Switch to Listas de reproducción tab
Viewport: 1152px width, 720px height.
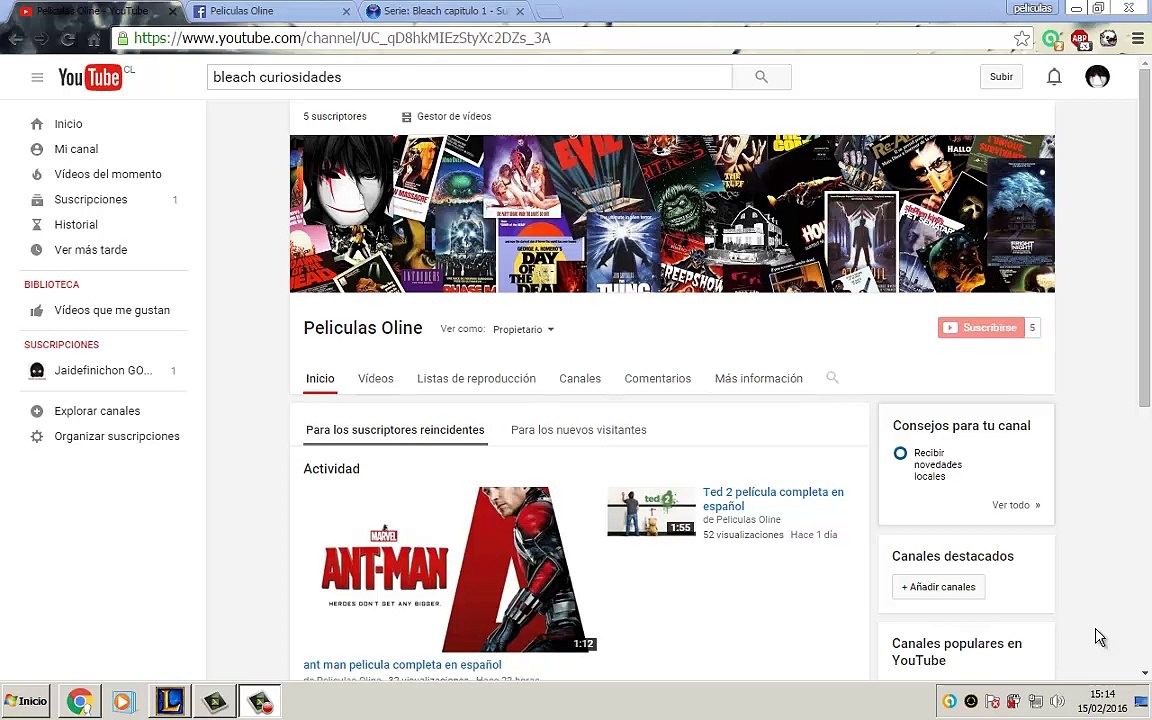(476, 379)
